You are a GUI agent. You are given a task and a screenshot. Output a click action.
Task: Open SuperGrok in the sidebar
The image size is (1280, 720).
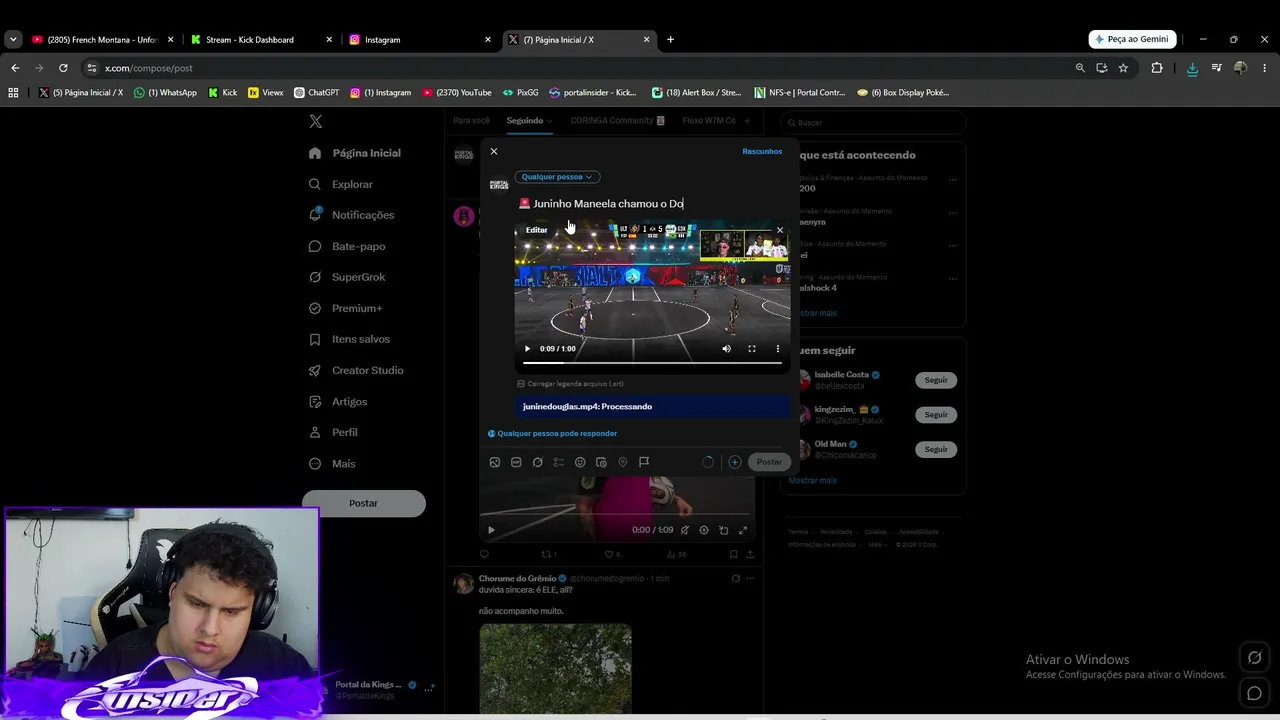coord(347,277)
